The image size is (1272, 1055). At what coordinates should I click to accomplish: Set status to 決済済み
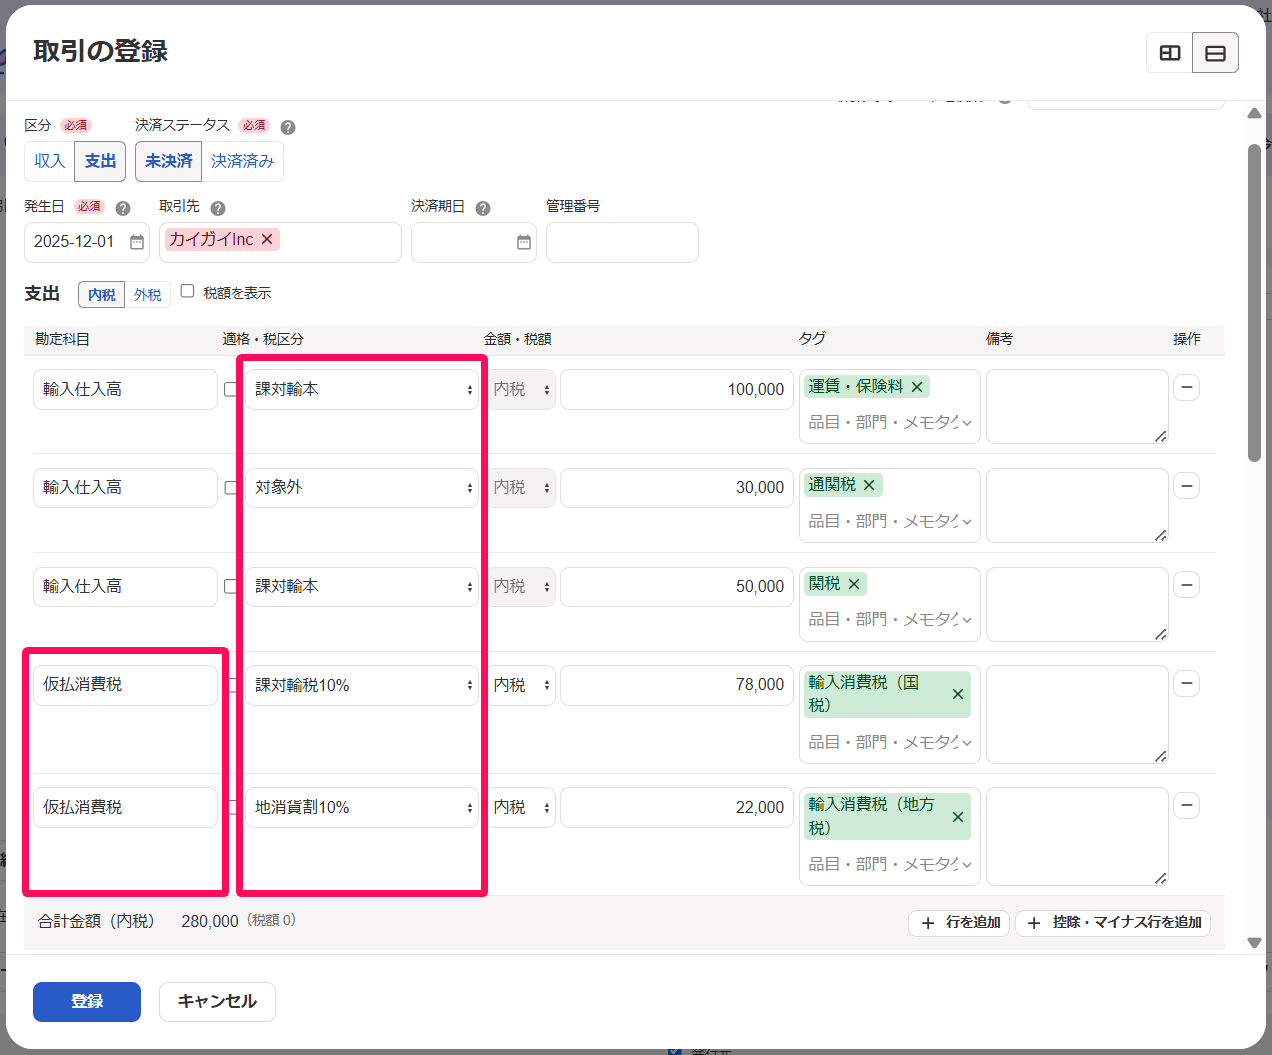coord(242,161)
